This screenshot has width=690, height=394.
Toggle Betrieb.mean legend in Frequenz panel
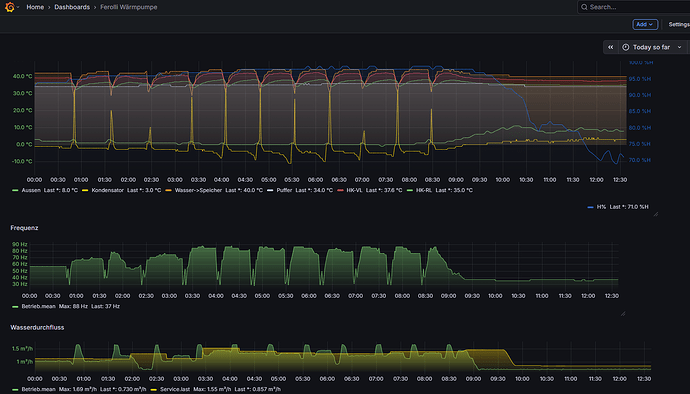[x=38, y=306]
